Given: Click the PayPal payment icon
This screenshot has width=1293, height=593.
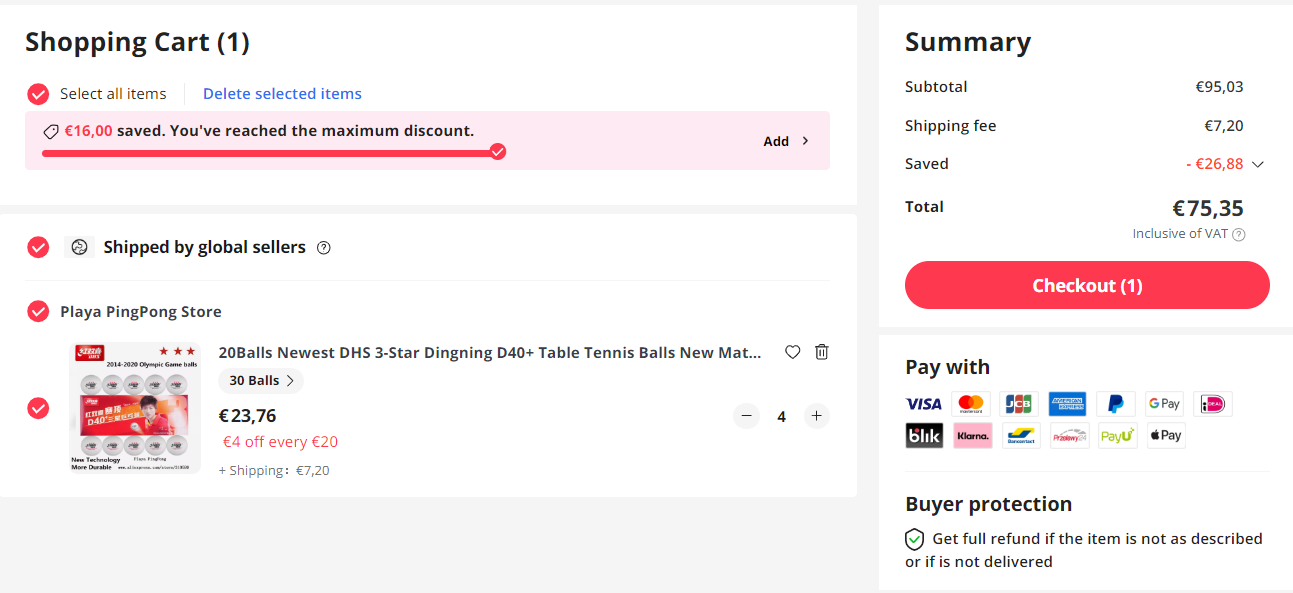Looking at the screenshot, I should coord(1116,404).
